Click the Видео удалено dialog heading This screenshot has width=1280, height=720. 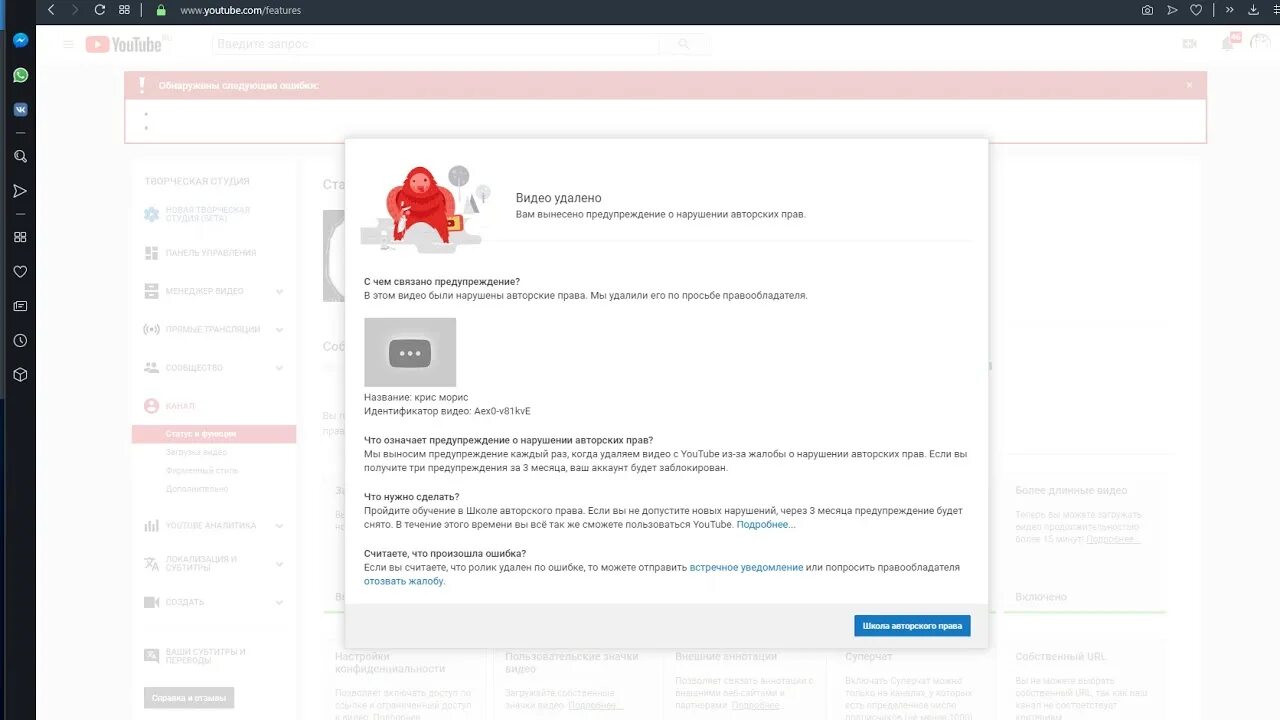pyautogui.click(x=558, y=198)
